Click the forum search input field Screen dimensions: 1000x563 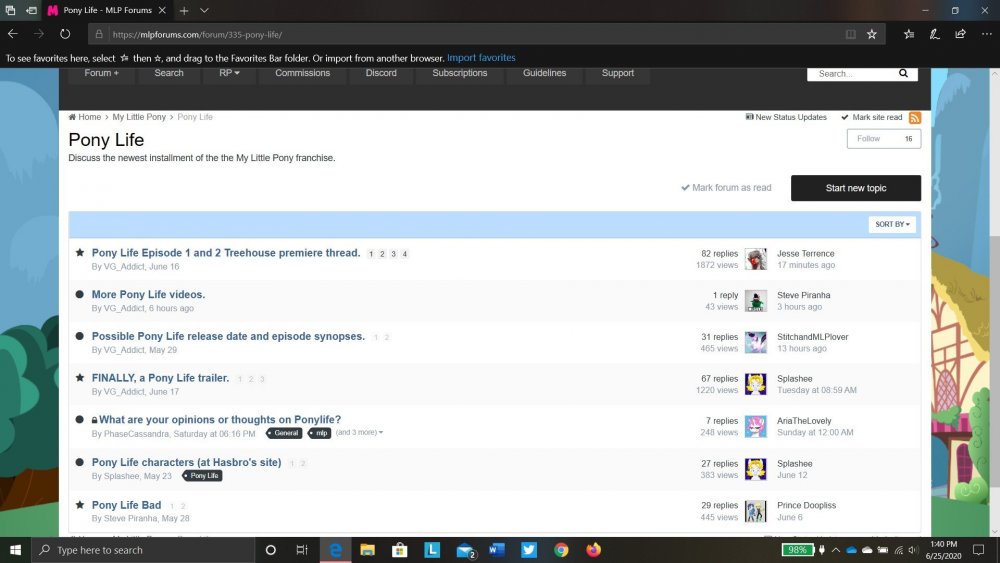coord(852,73)
